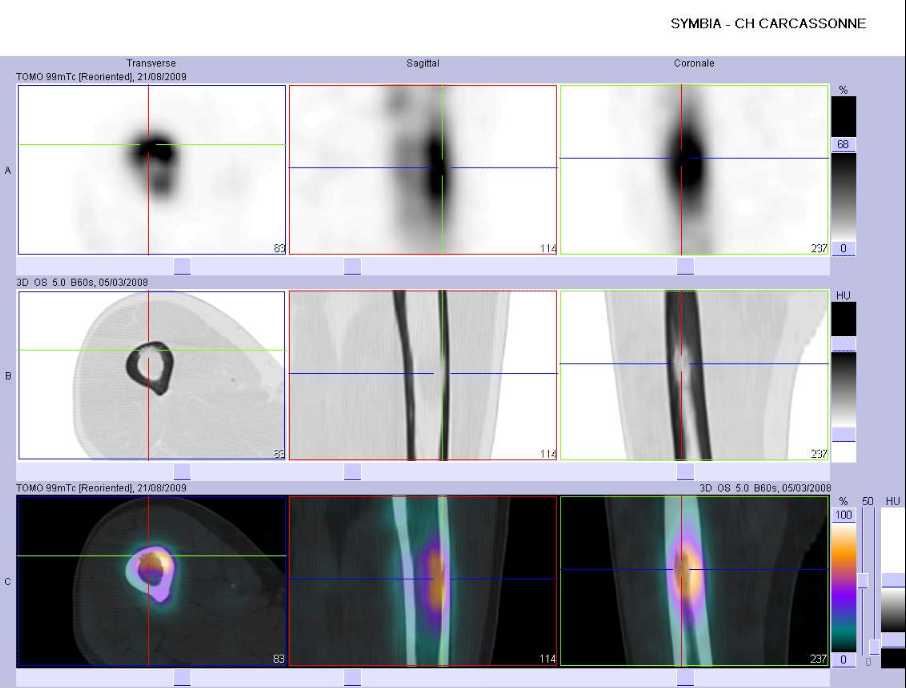Select the row B sagittal CT view
The height and width of the screenshot is (688, 906).
click(423, 375)
